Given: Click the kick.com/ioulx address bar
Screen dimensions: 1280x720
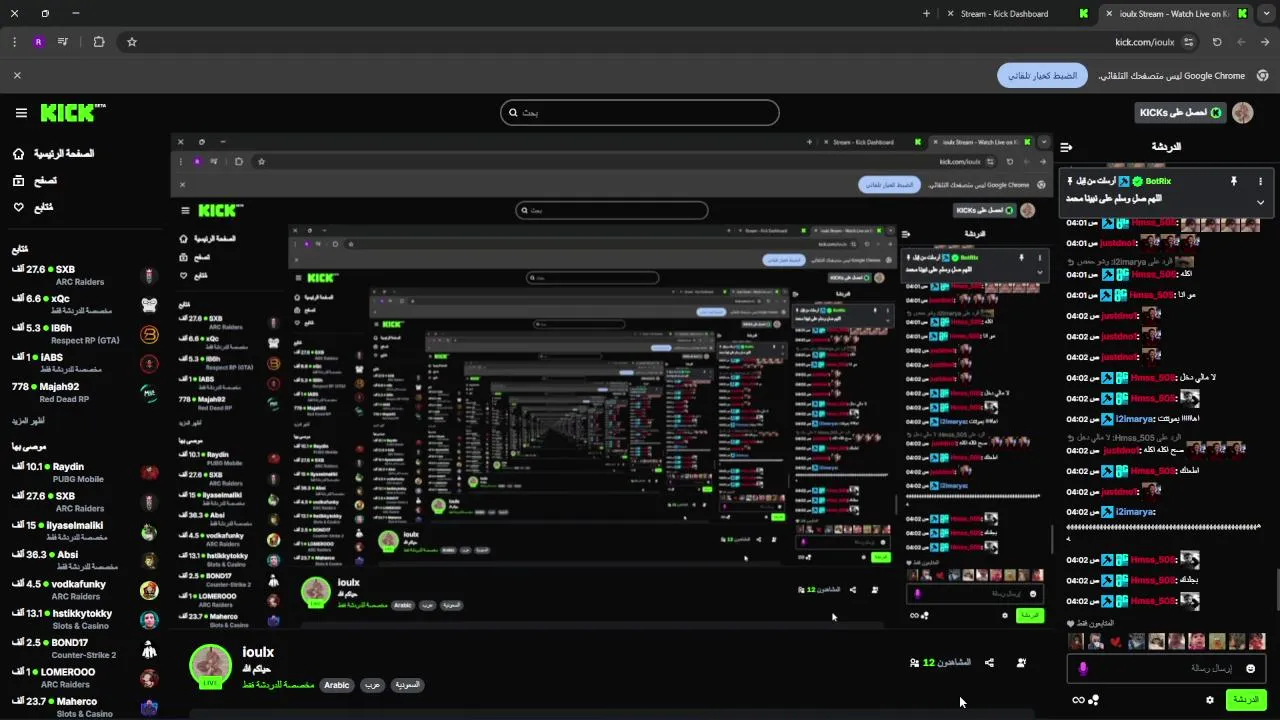Looking at the screenshot, I should [1145, 42].
